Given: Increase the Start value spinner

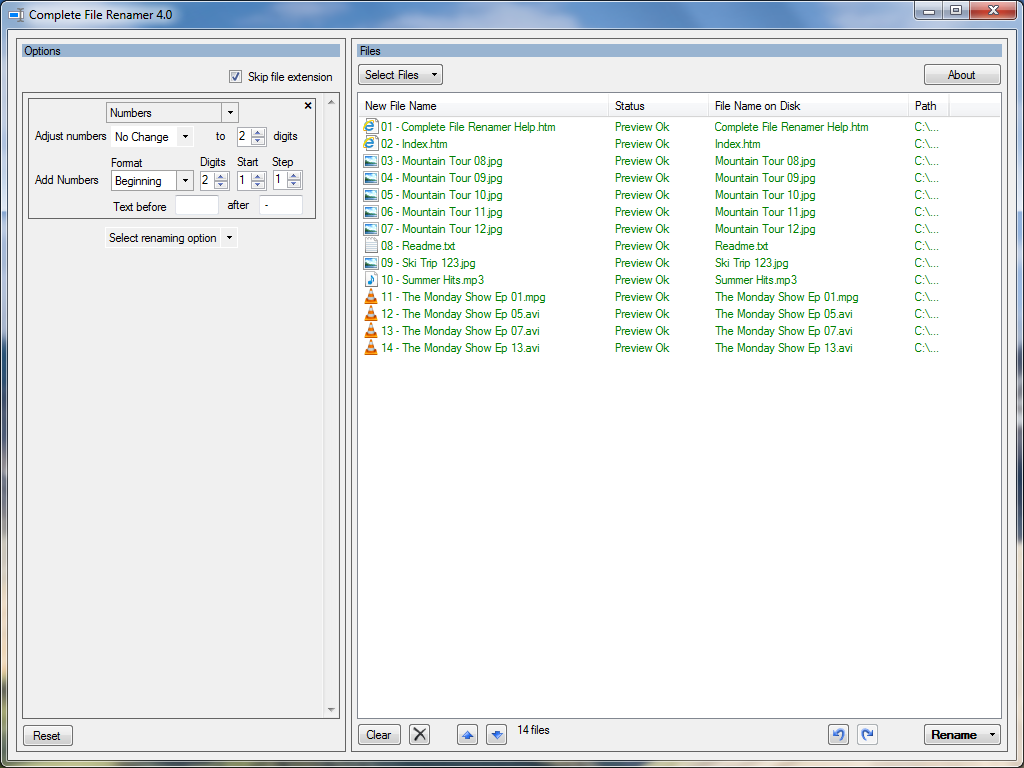Looking at the screenshot, I should click(258, 176).
